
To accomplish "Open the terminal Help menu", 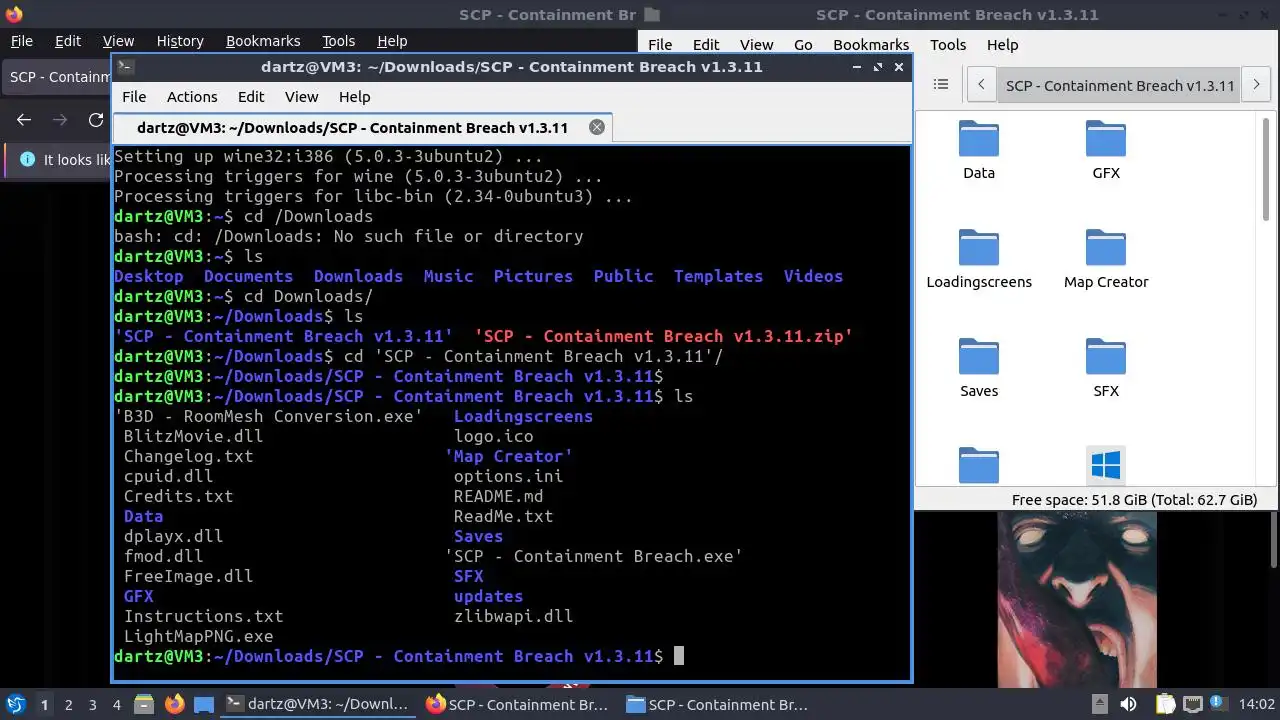I will (354, 97).
